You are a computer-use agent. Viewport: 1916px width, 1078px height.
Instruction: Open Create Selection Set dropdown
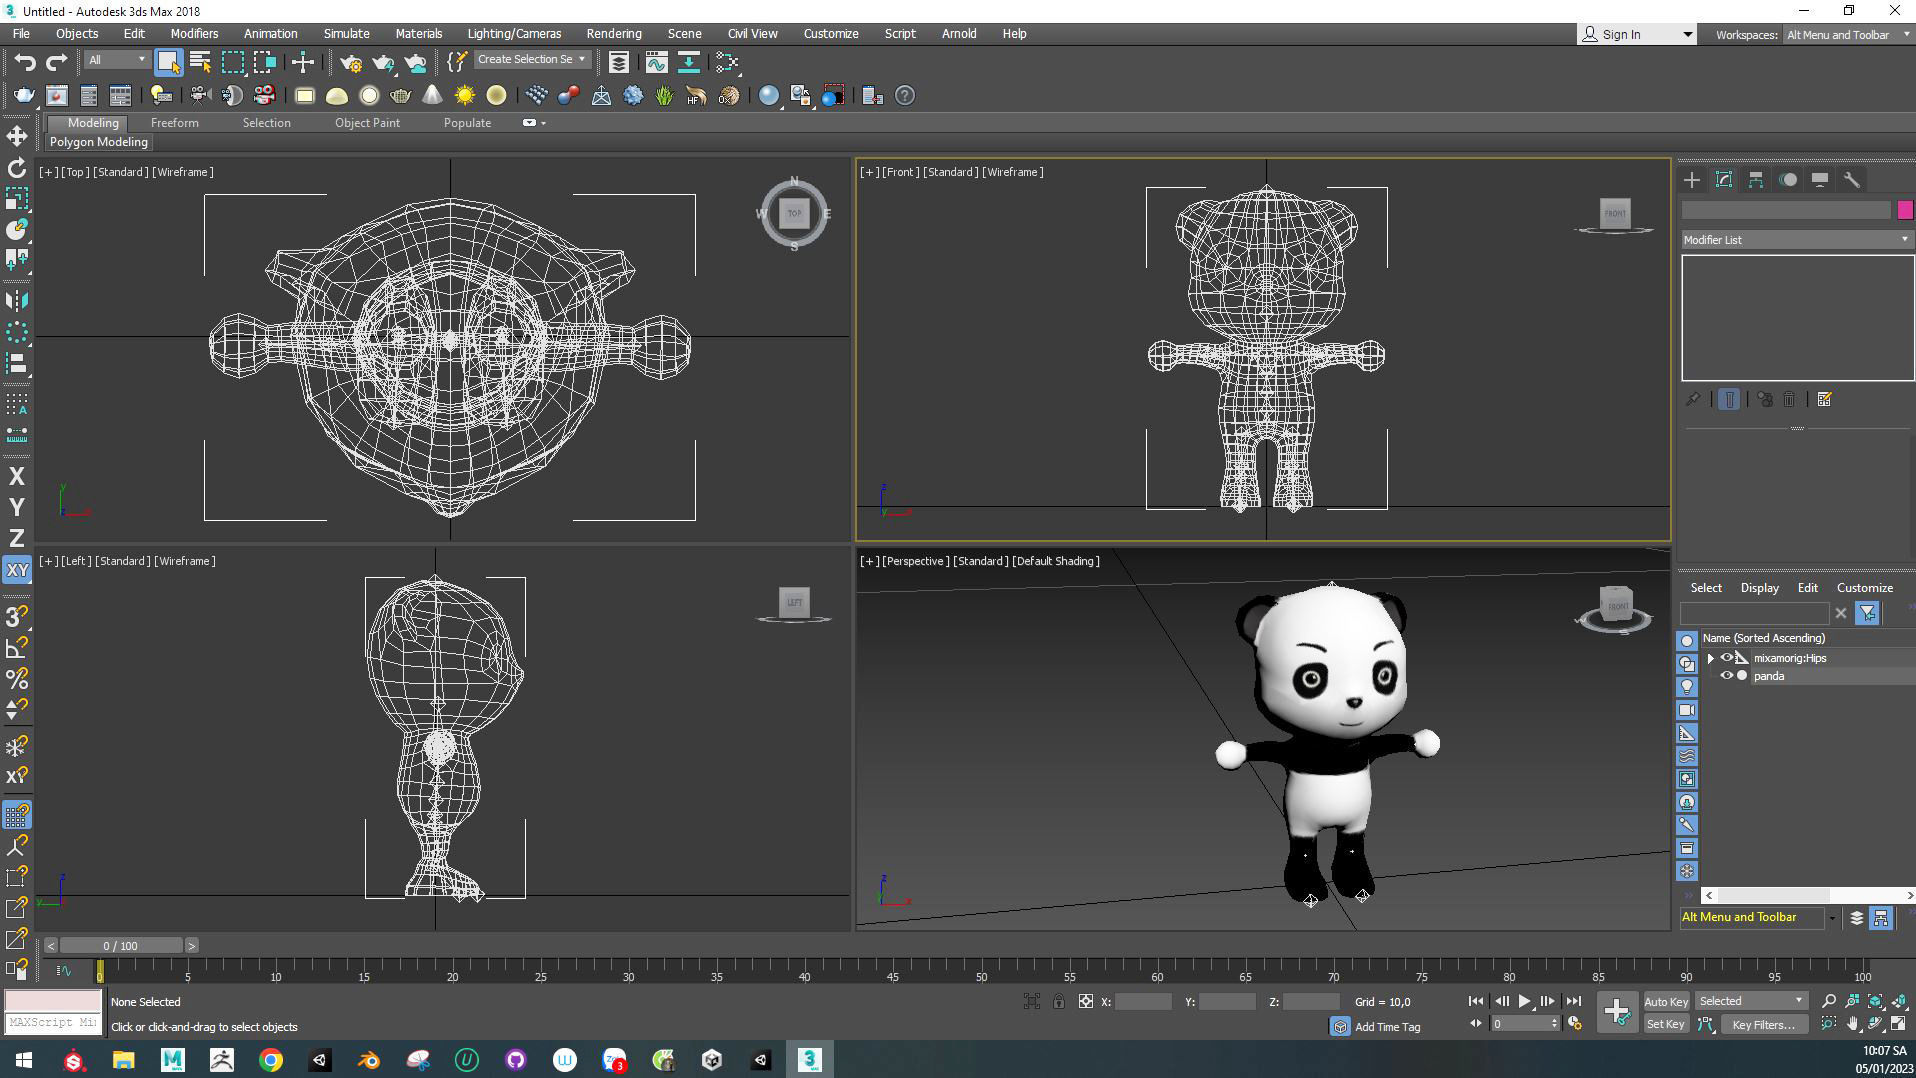click(531, 60)
